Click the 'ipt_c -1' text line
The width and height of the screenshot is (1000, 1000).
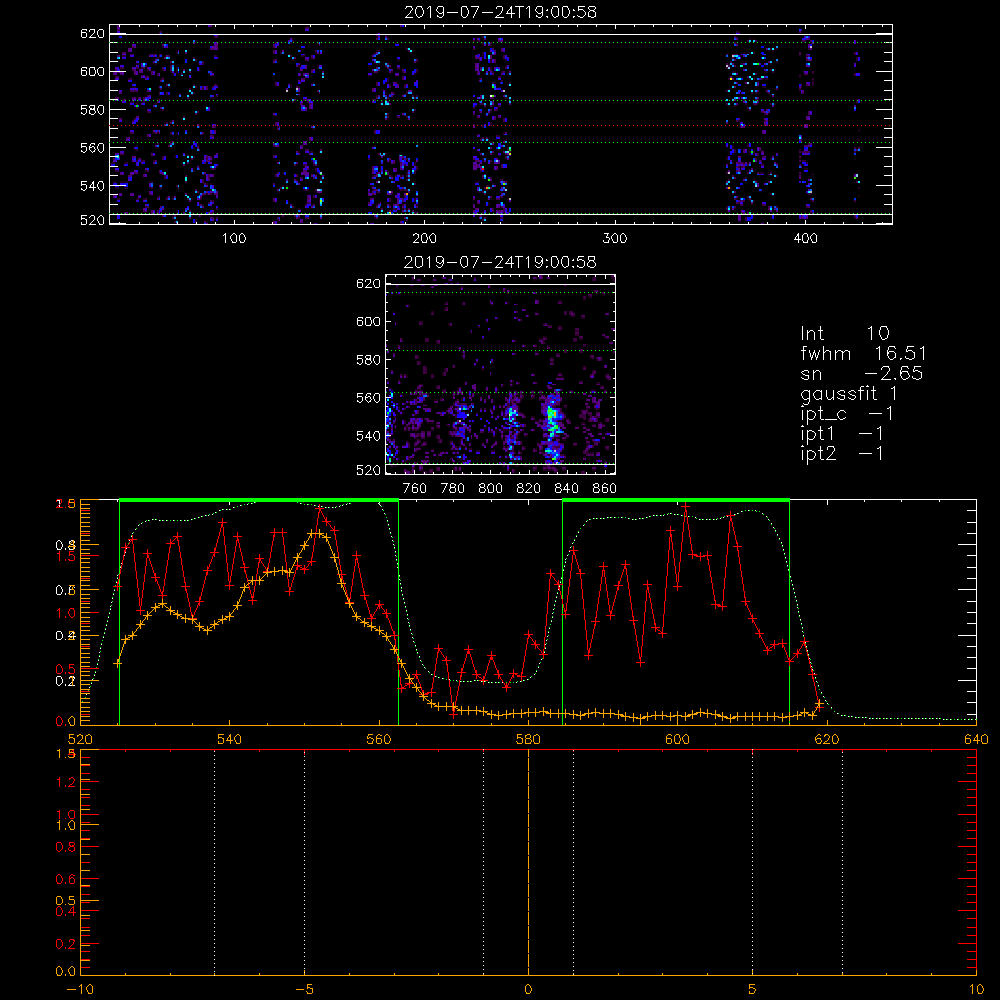847,415
